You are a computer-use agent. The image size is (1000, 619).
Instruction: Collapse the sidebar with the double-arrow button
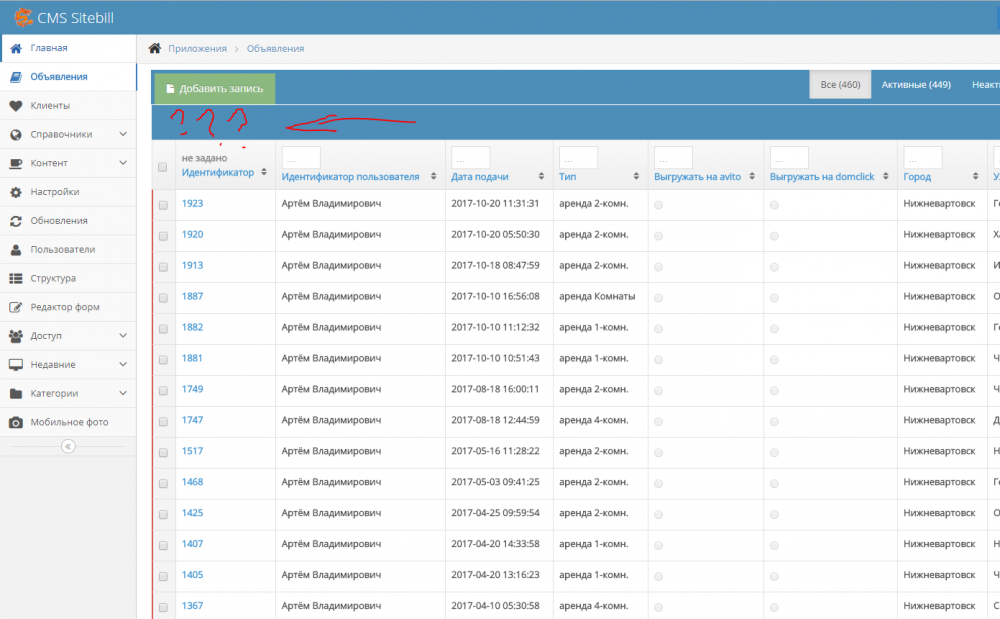68,446
